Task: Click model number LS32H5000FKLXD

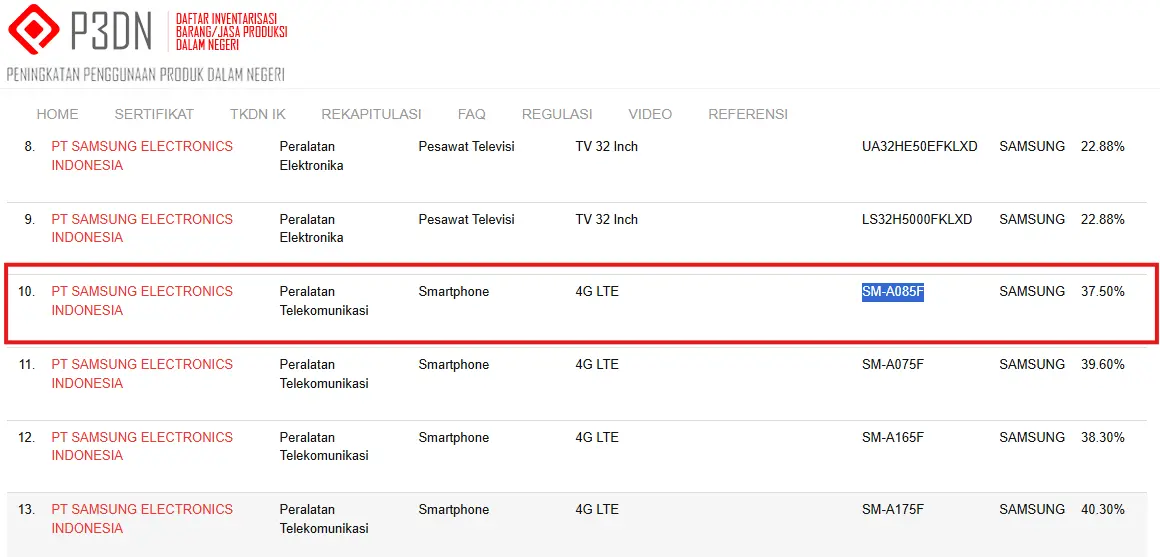Action: tap(917, 219)
